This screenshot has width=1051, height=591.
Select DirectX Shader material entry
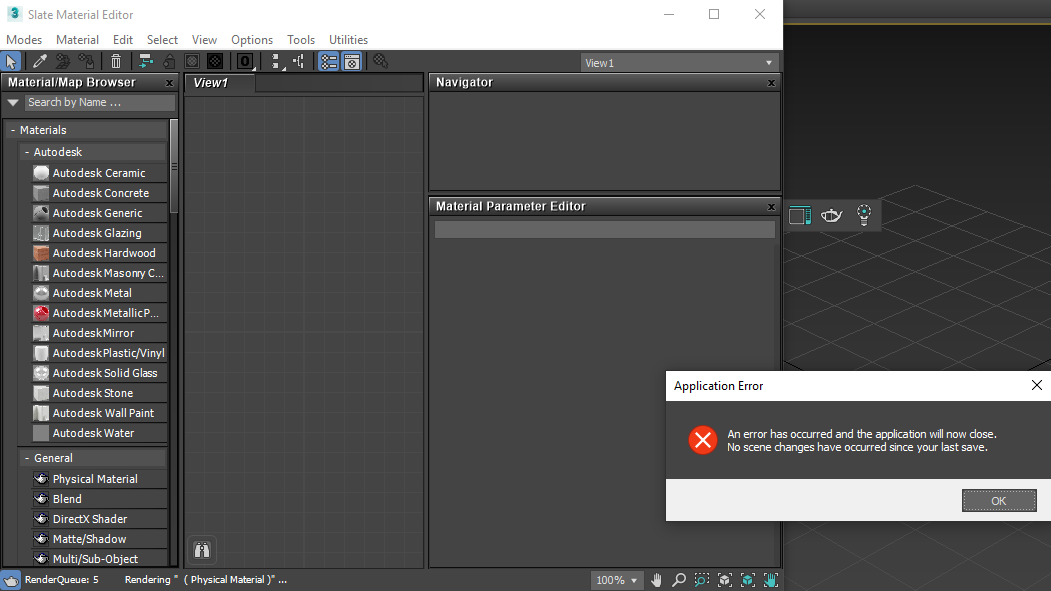pyautogui.click(x=99, y=519)
